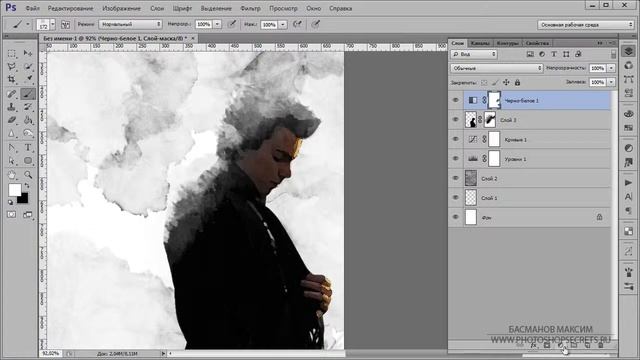Reset default foreground and background colors
The width and height of the screenshot is (640, 360).
11,202
